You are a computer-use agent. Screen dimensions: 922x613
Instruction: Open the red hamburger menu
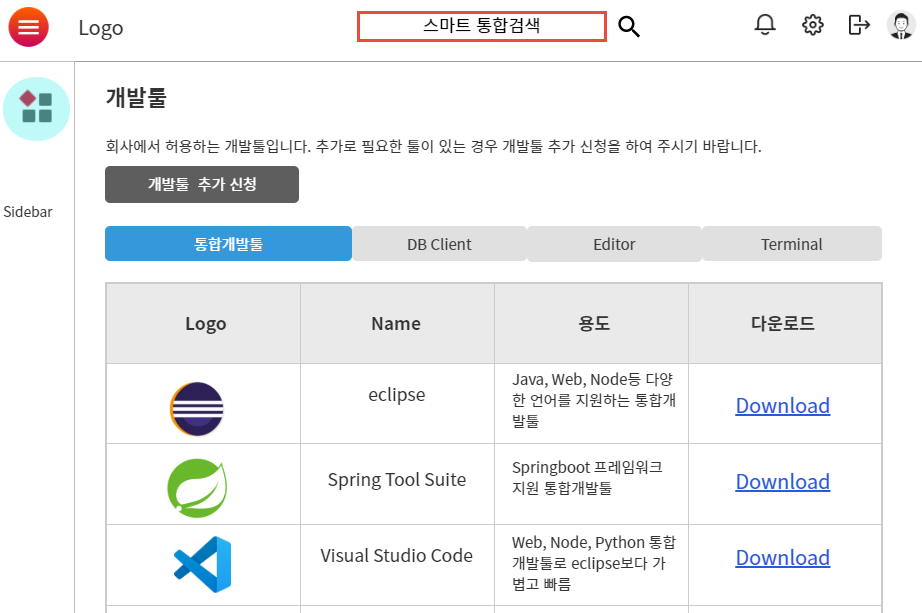(28, 27)
